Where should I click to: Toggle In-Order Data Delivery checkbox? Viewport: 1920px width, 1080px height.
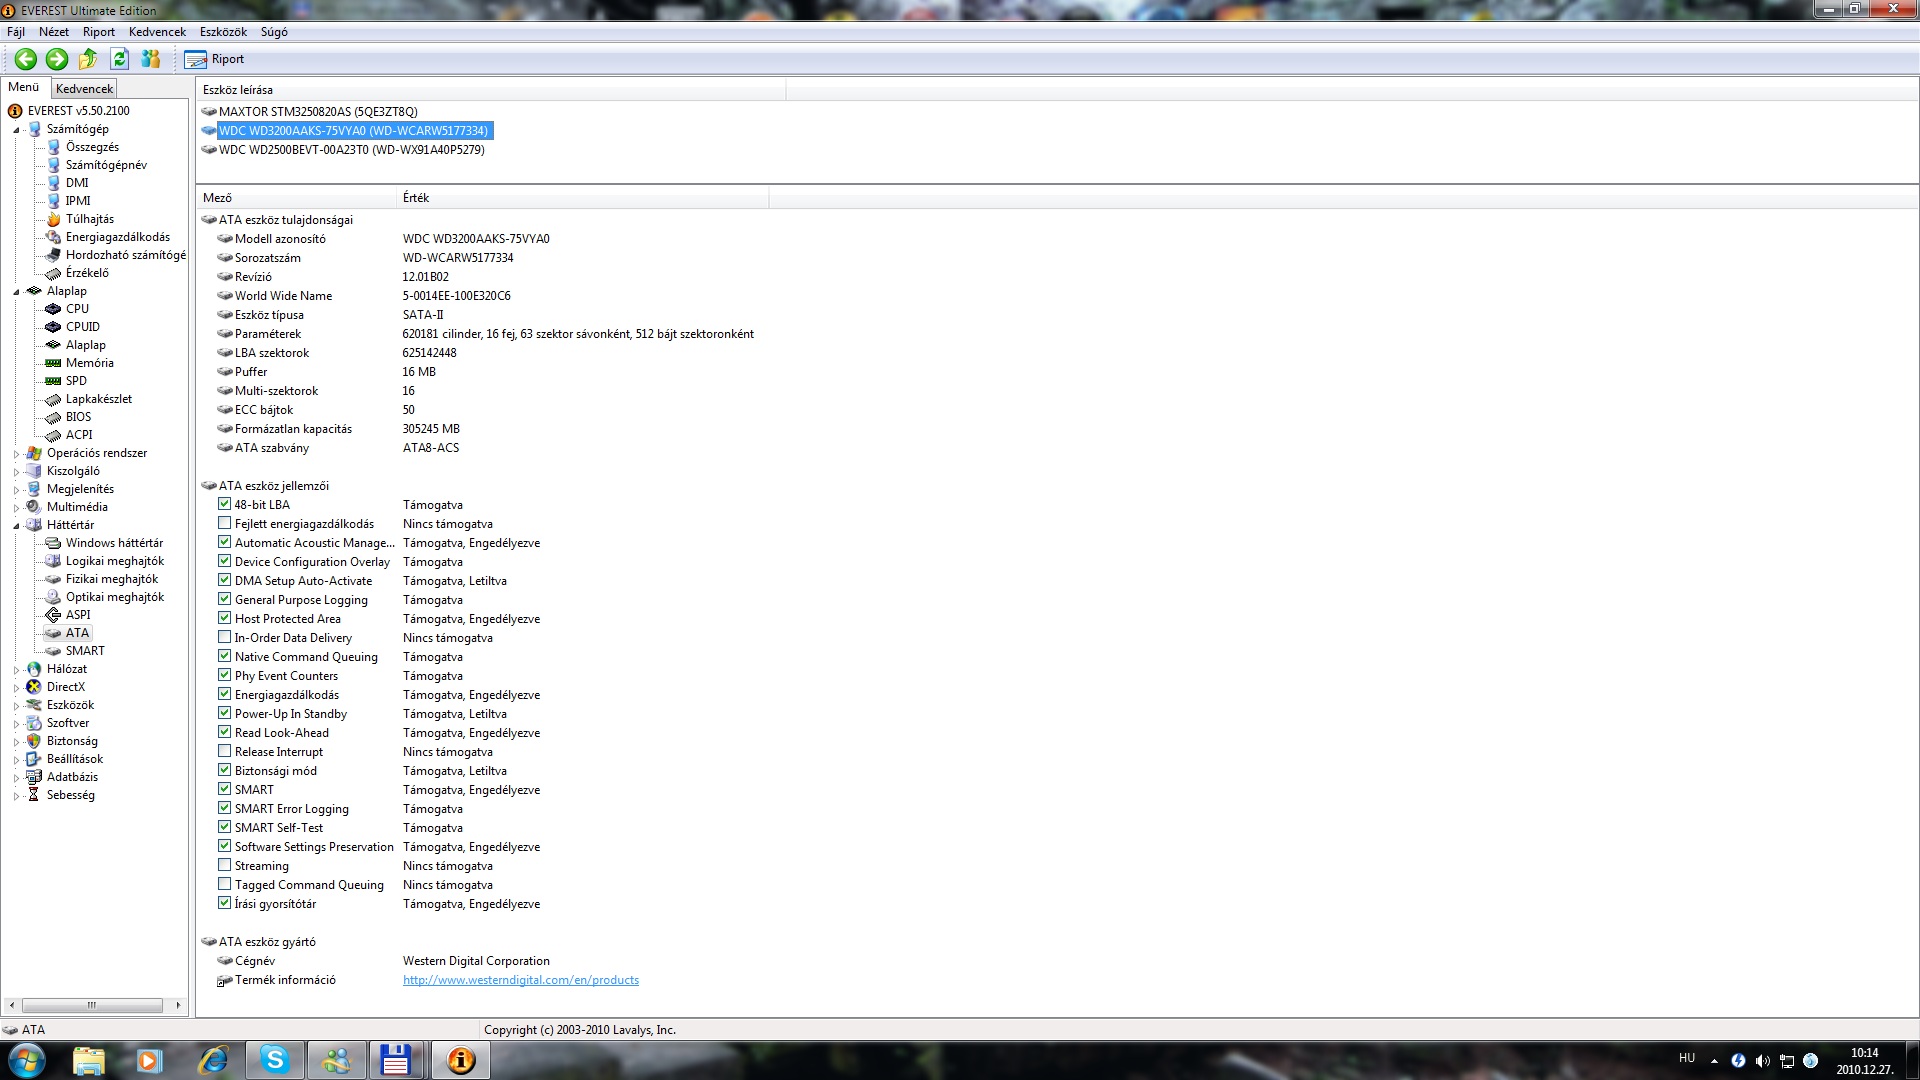point(225,637)
